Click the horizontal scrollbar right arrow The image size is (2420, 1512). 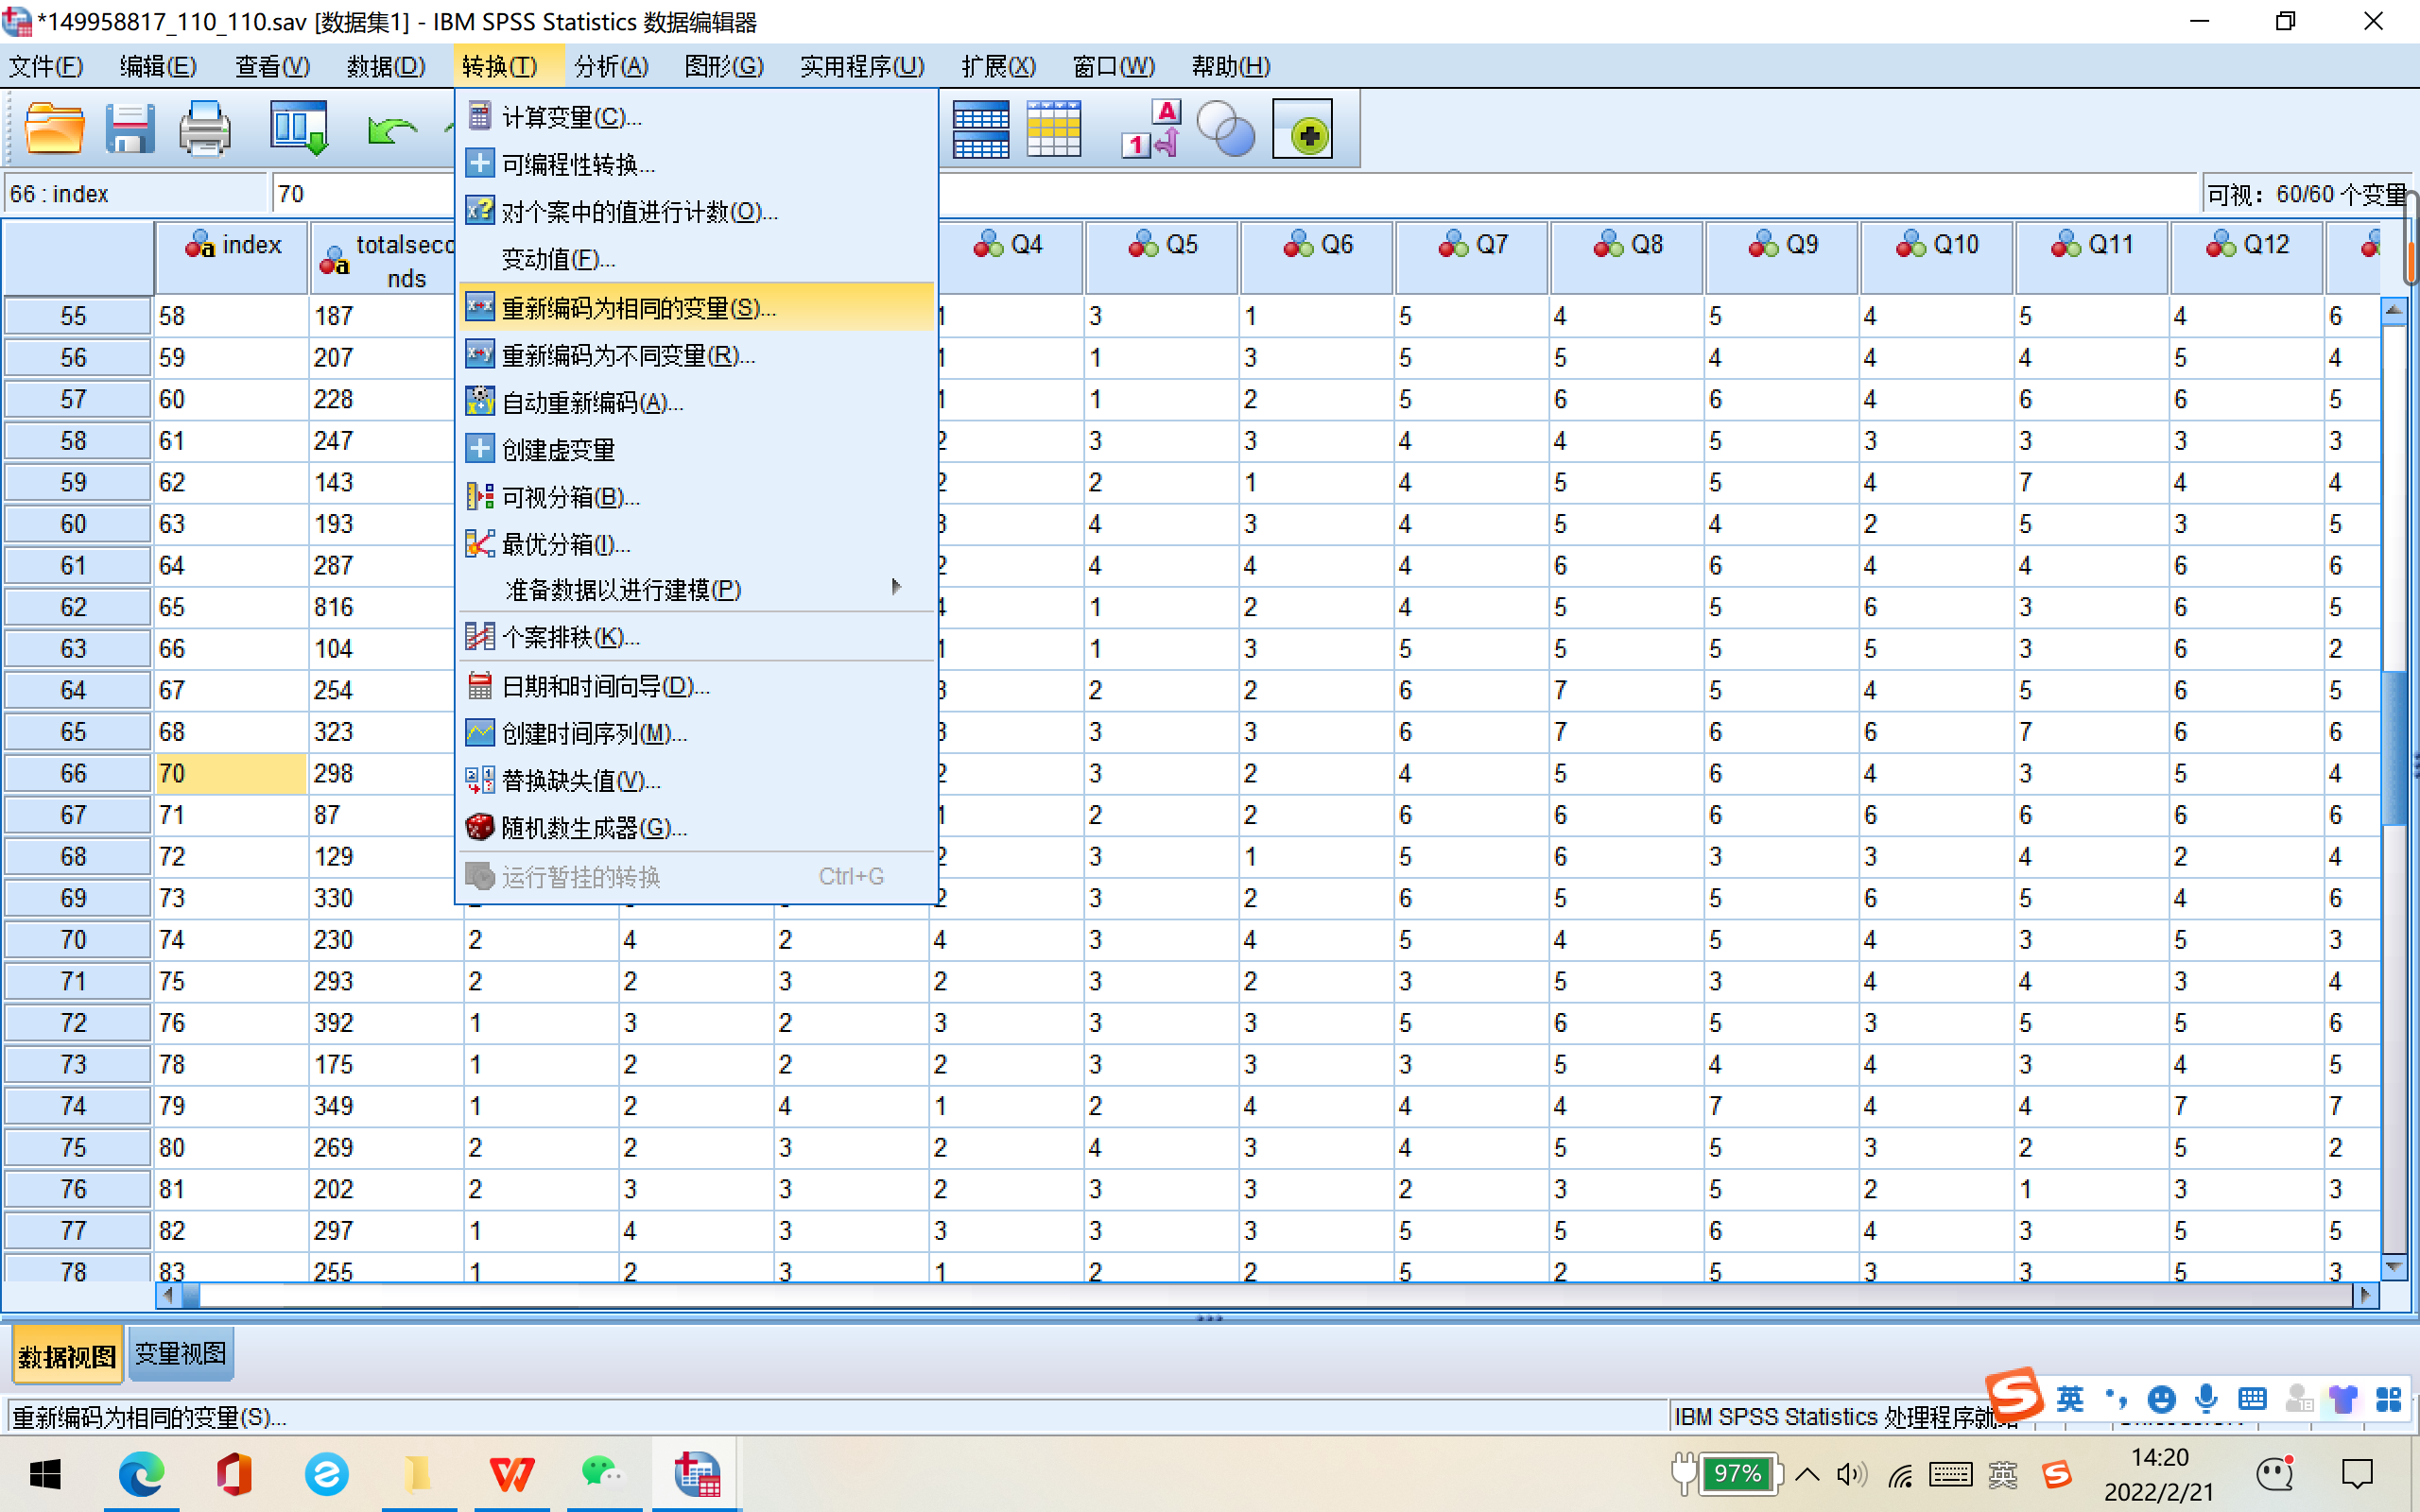click(x=2366, y=1295)
